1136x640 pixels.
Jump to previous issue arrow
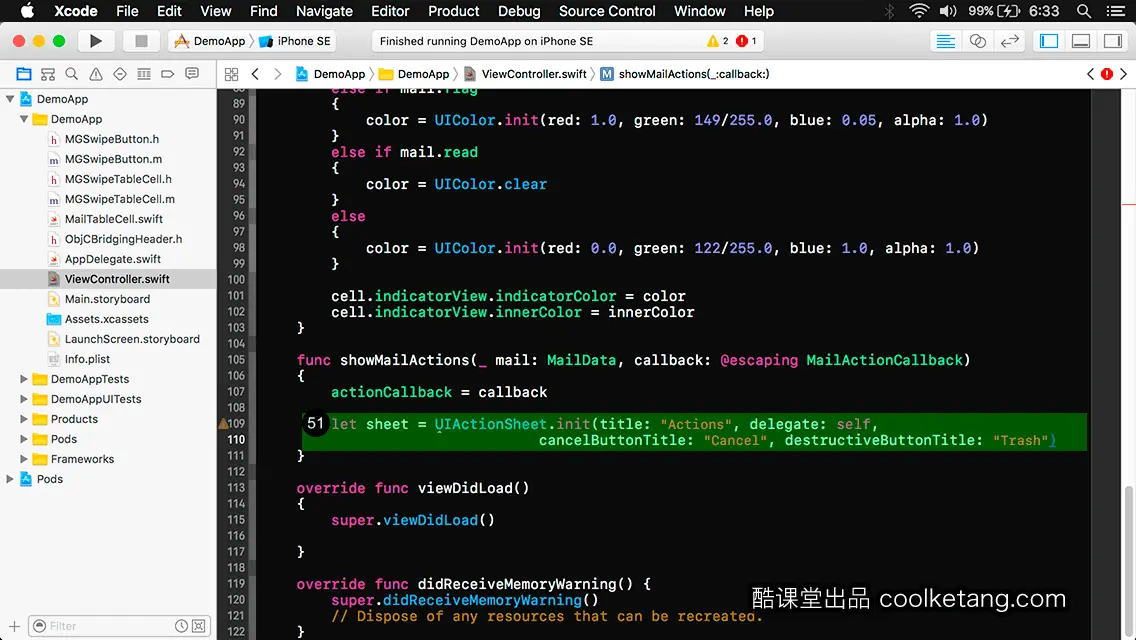[1090, 74]
